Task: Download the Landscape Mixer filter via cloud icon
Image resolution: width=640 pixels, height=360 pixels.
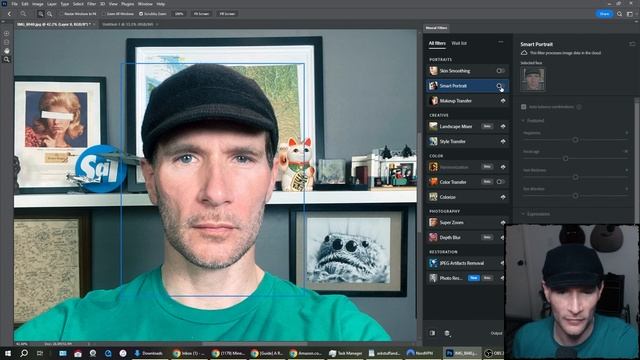Action: pyautogui.click(x=503, y=127)
